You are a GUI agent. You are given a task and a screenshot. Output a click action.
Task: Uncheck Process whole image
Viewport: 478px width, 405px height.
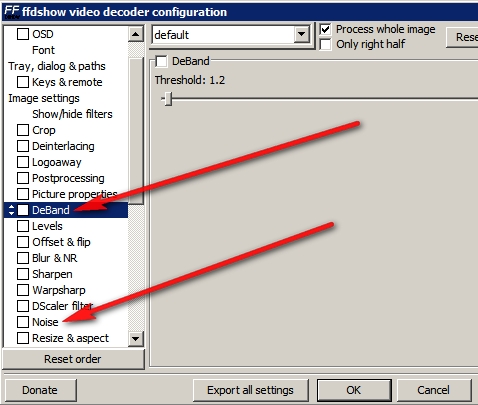point(325,29)
